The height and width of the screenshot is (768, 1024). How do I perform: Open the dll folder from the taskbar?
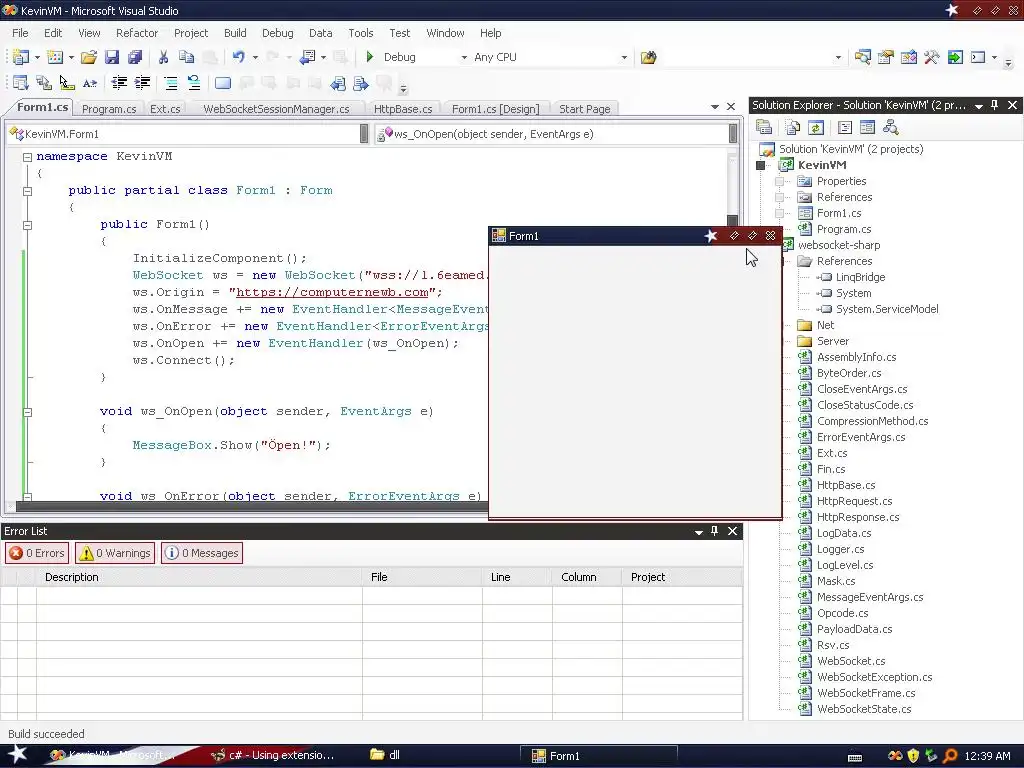pos(385,755)
